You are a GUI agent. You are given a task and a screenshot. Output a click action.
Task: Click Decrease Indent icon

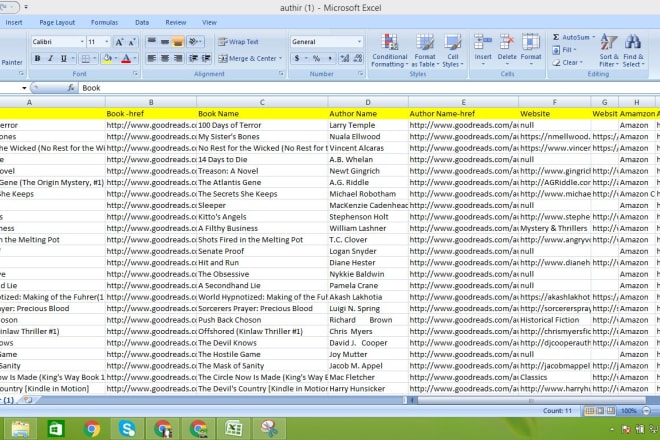[193, 59]
